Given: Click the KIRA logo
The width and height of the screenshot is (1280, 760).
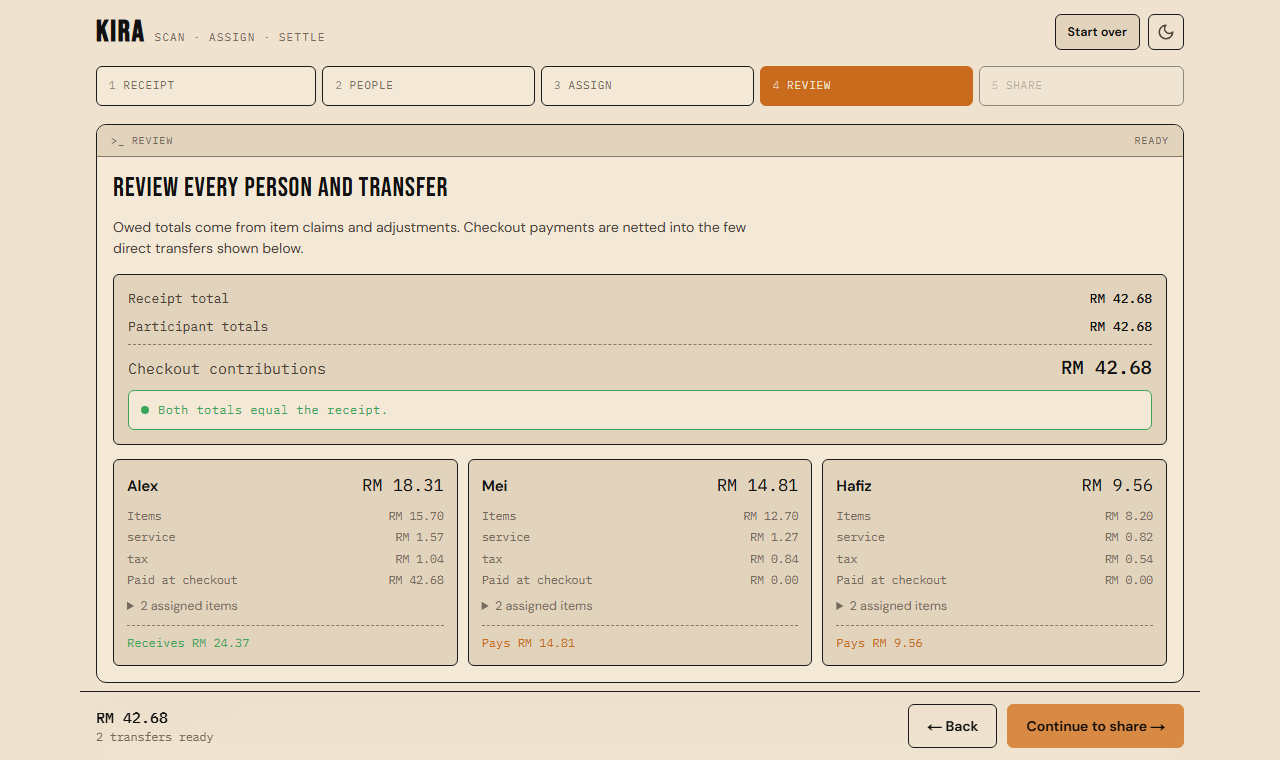Looking at the screenshot, I should click(x=120, y=32).
